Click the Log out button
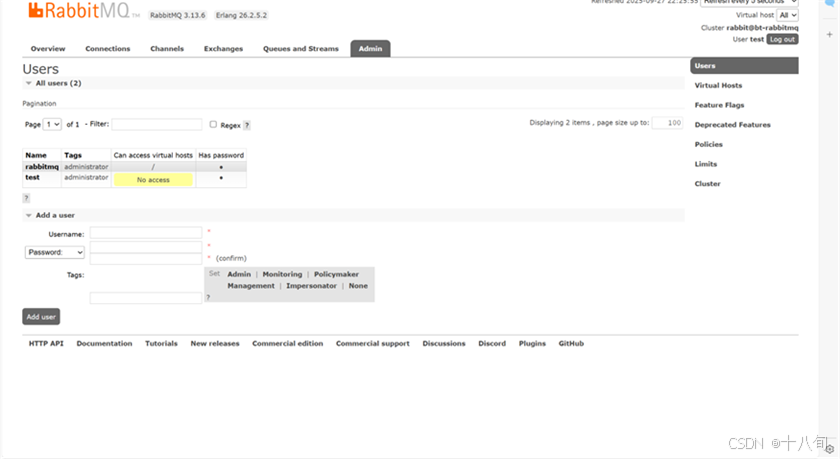 coord(782,40)
